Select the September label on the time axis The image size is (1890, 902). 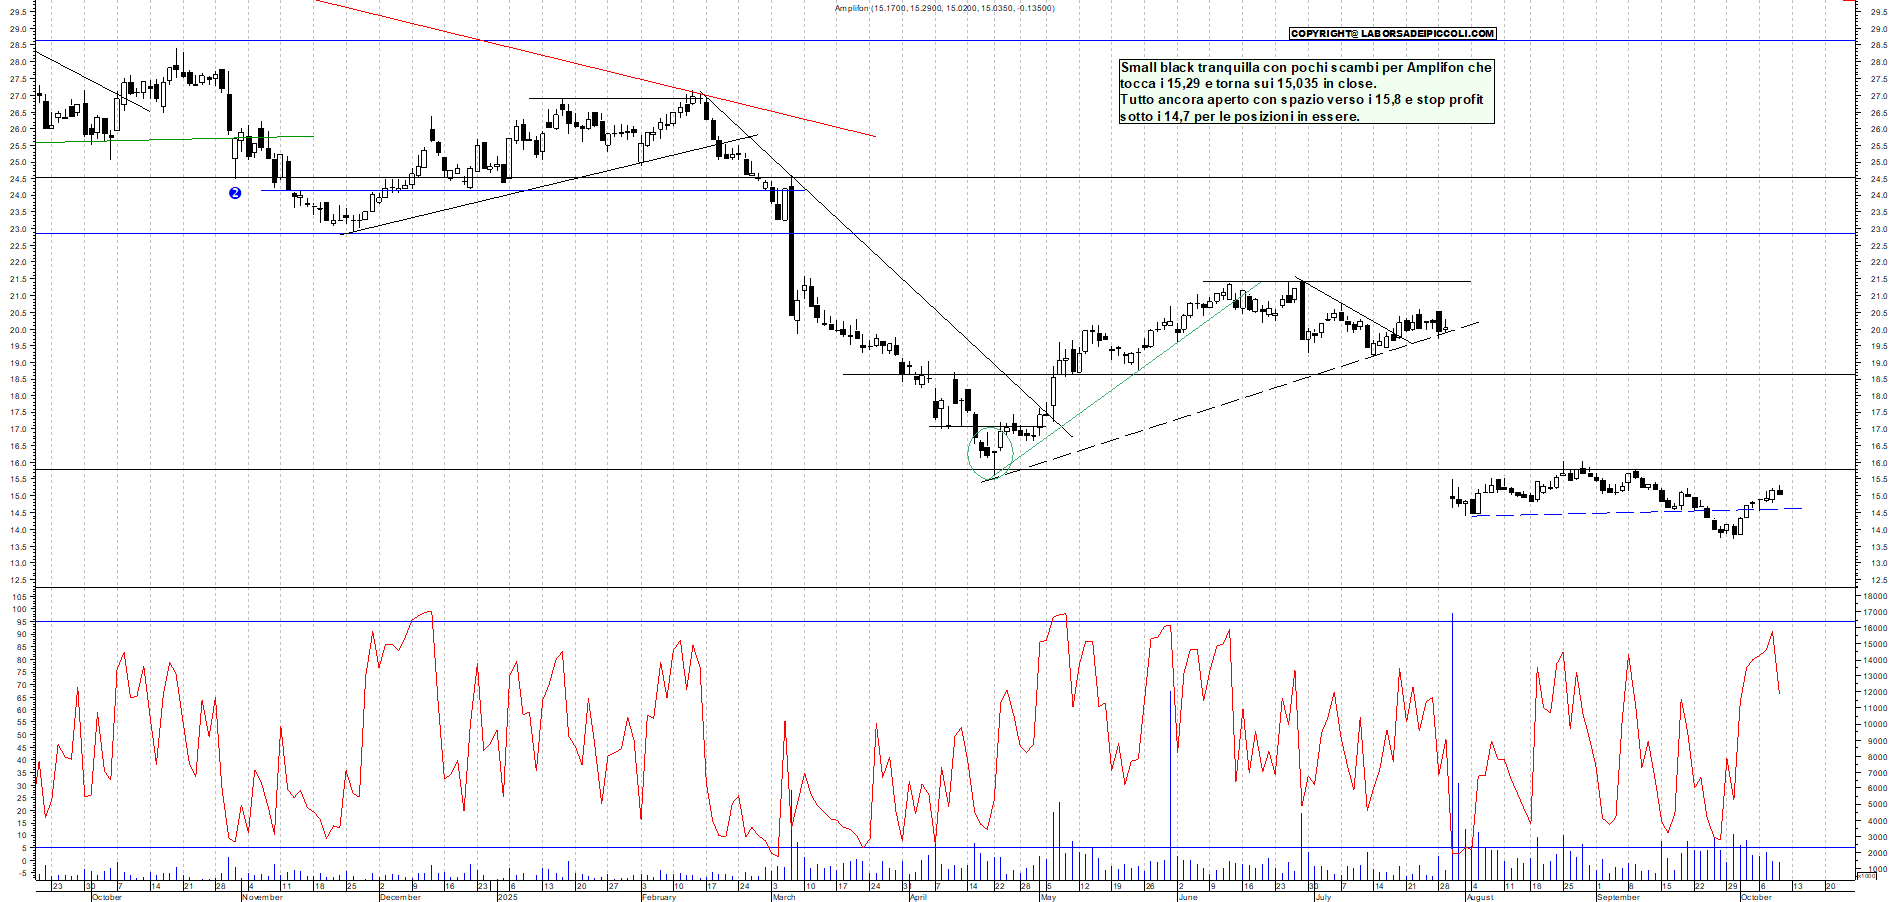tap(1617, 897)
